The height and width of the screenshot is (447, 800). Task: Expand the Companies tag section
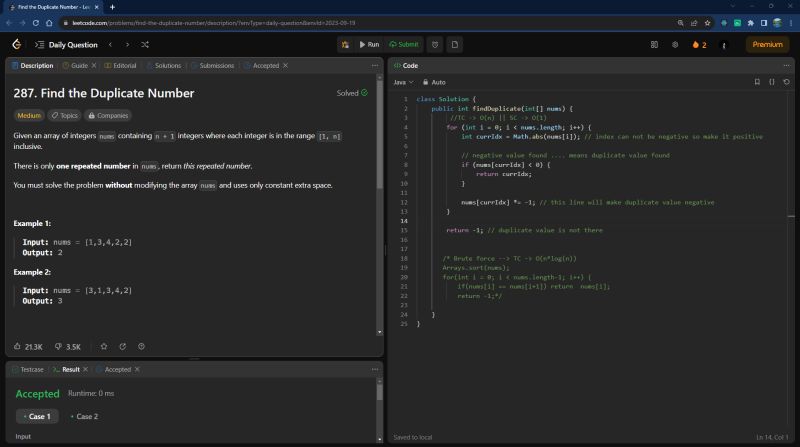click(107, 115)
